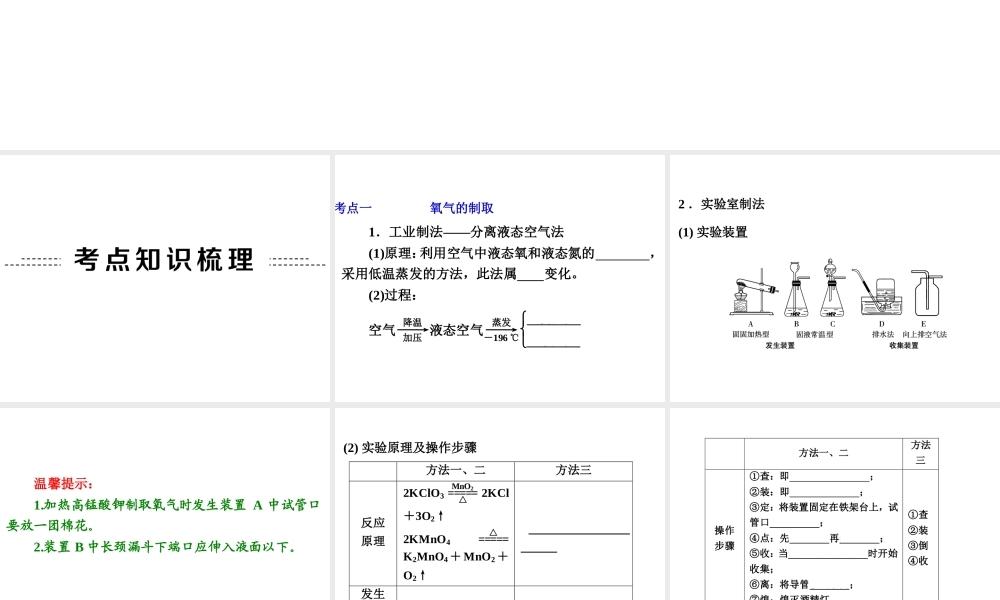Select apparatus A 固固加热型 diagram

pyautogui.click(x=753, y=293)
